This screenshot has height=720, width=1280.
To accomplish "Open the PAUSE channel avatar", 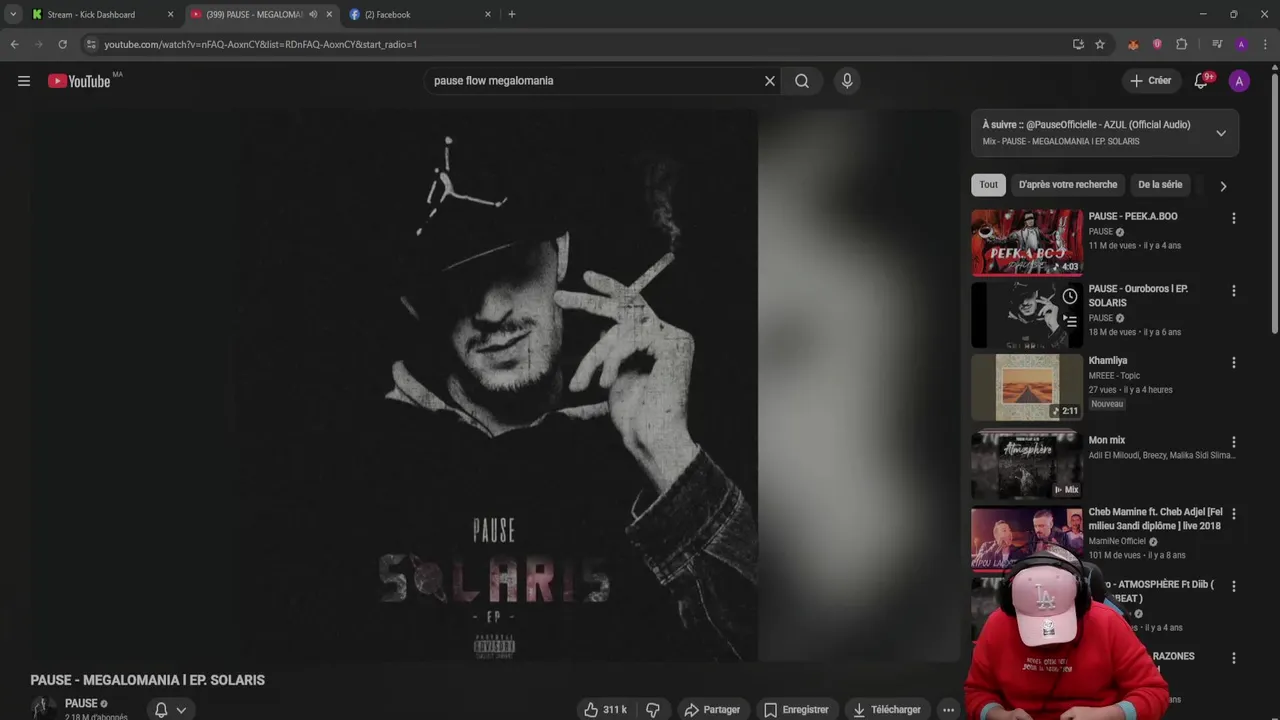I will point(43,708).
